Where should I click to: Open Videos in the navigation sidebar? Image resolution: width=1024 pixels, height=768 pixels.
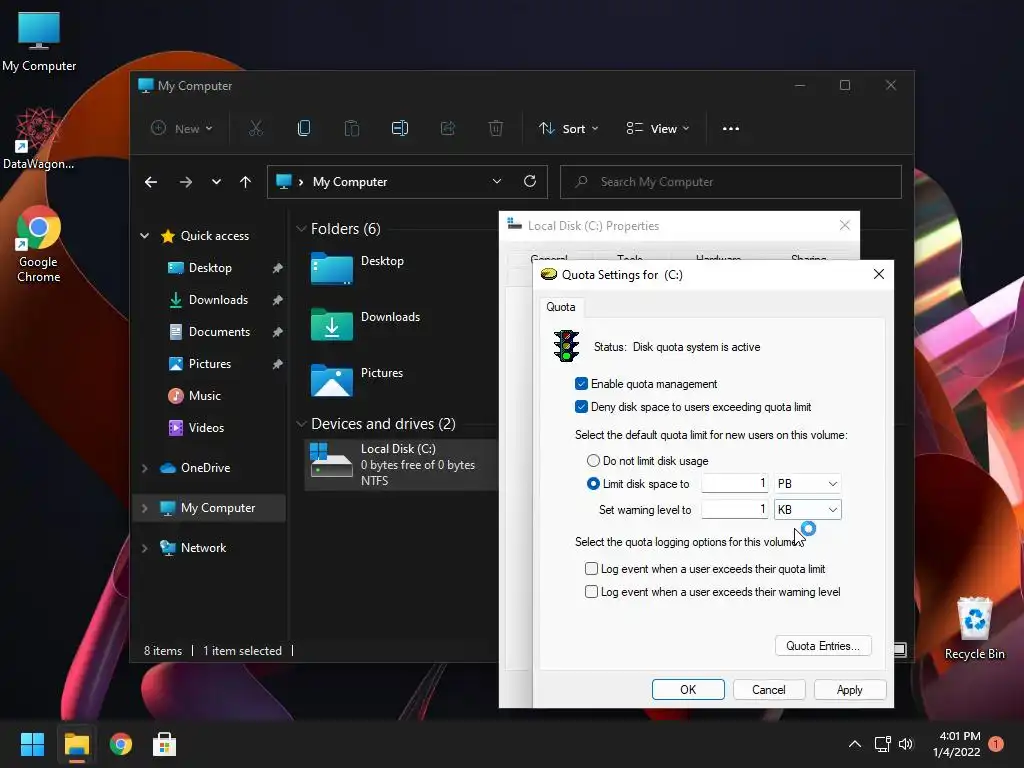(x=206, y=428)
